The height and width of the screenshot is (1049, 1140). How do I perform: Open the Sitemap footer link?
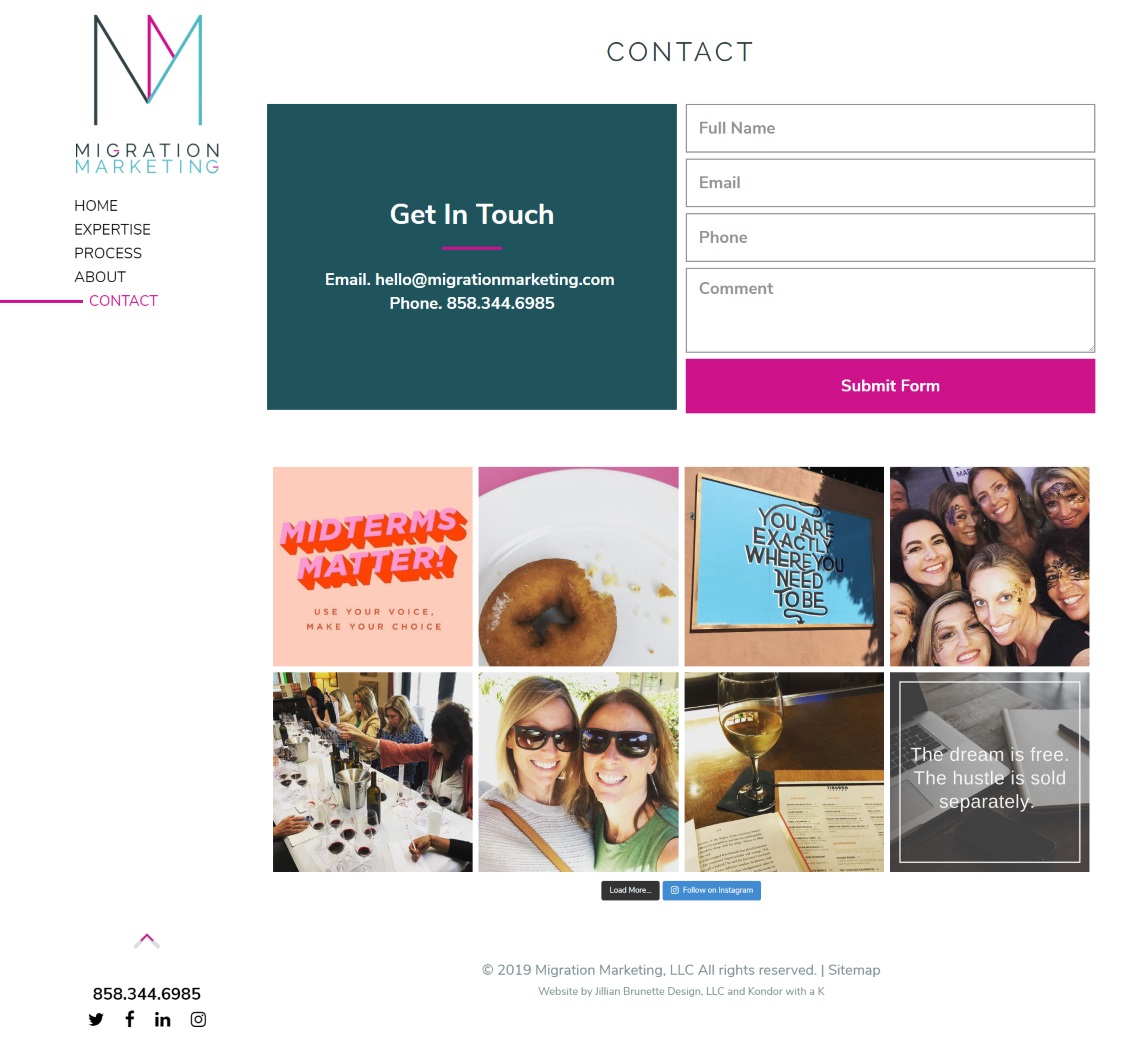click(854, 970)
